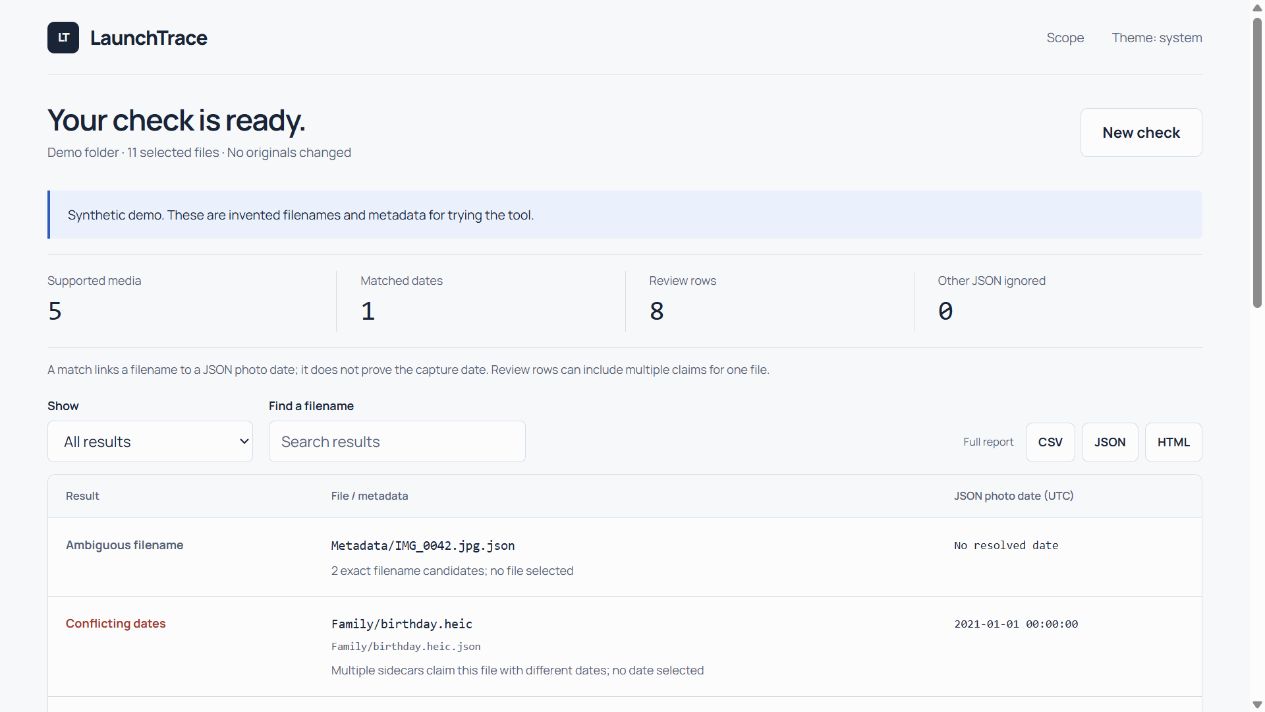Click the '2021-01-01 00:00:00' date value

pos(1016,624)
